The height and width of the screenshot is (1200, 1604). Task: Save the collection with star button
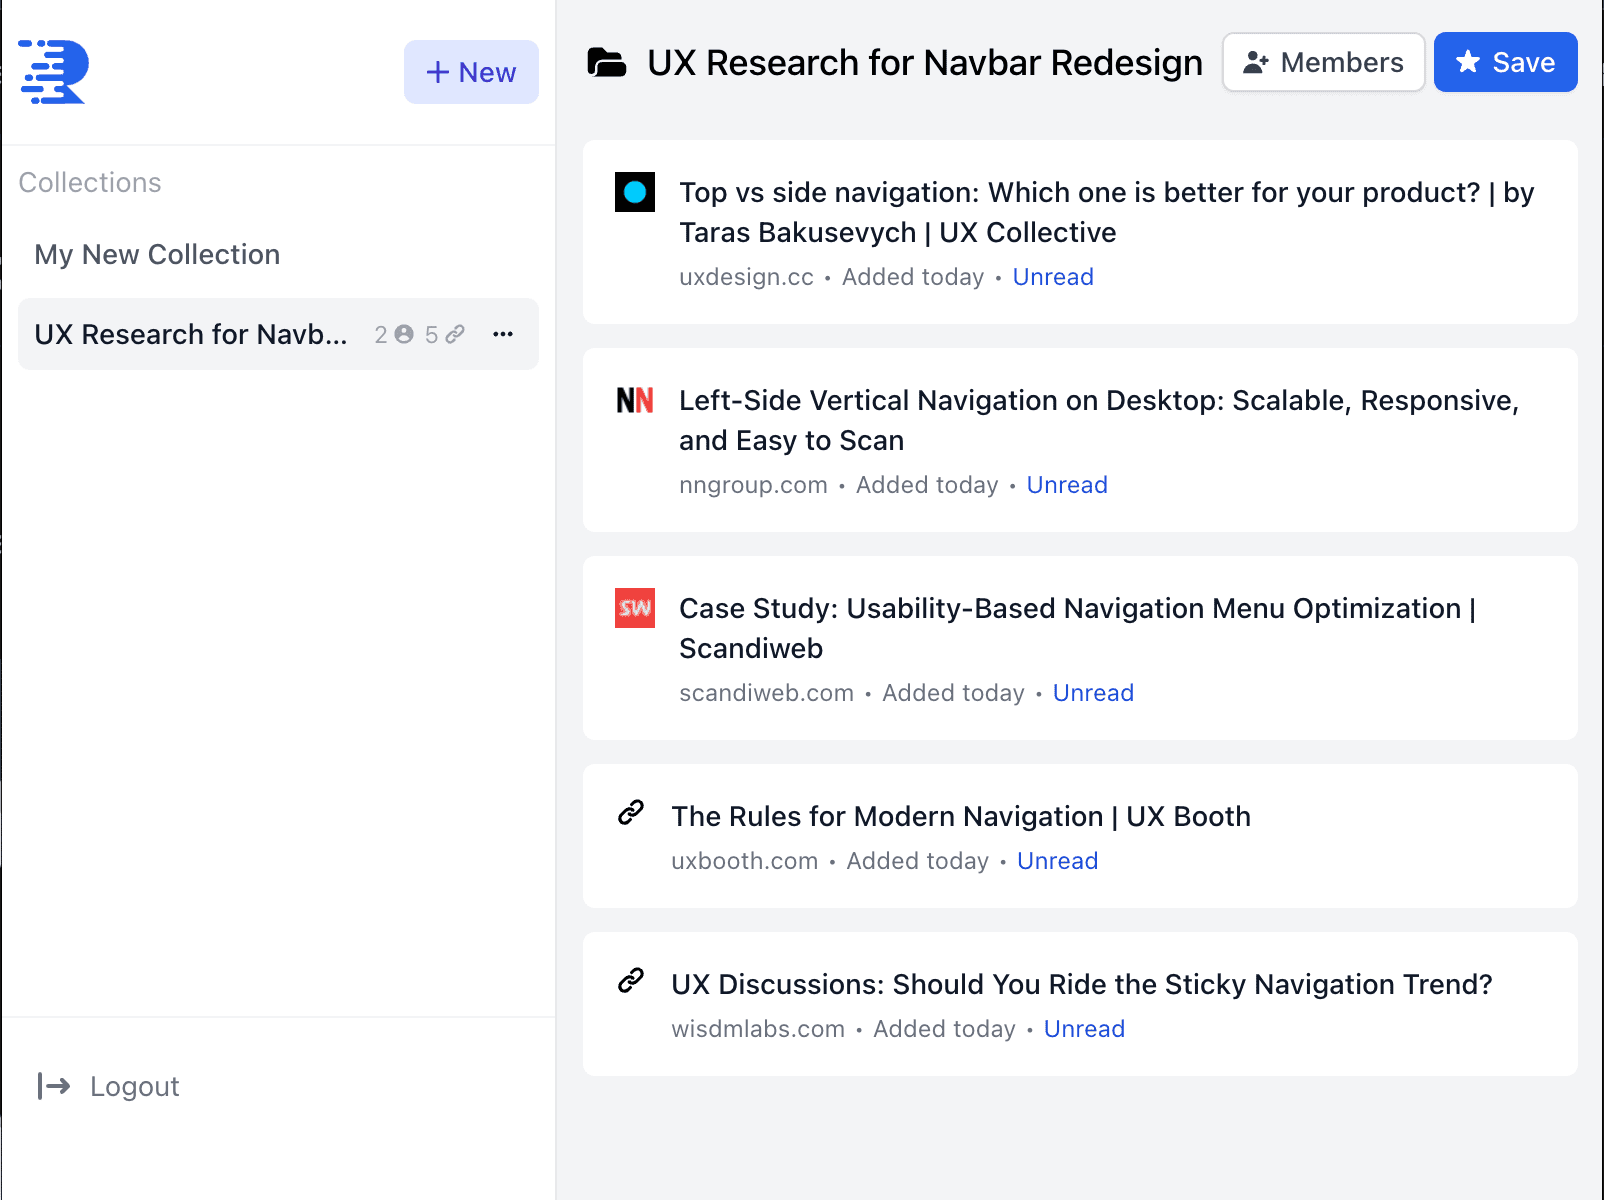[1505, 62]
